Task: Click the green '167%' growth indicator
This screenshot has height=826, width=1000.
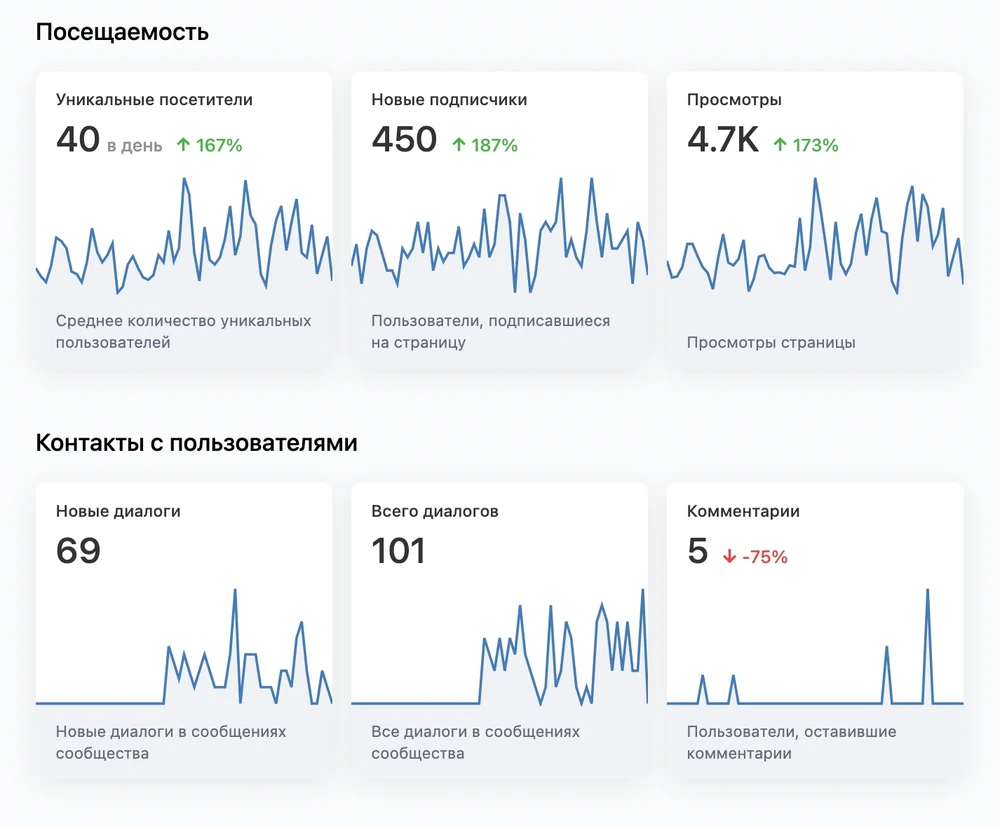Action: click(209, 145)
